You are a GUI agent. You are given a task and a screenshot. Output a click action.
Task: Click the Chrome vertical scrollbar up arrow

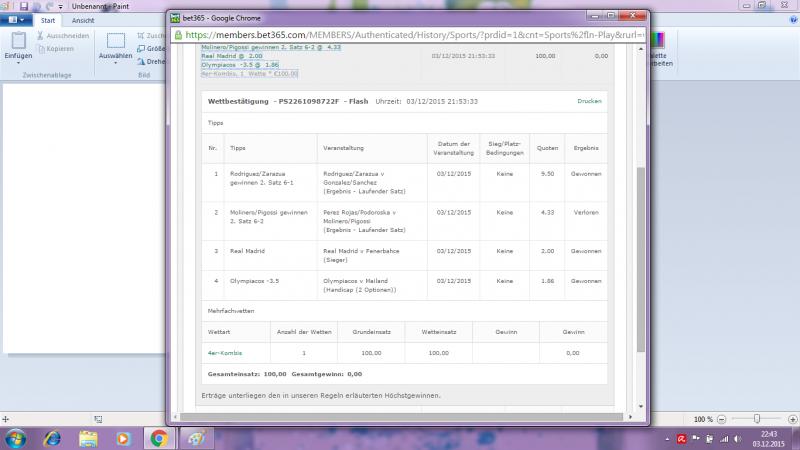pos(641,49)
